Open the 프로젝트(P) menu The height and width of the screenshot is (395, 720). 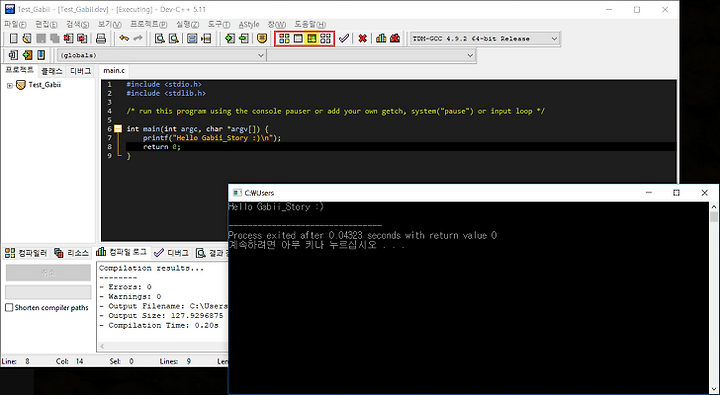(x=149, y=24)
